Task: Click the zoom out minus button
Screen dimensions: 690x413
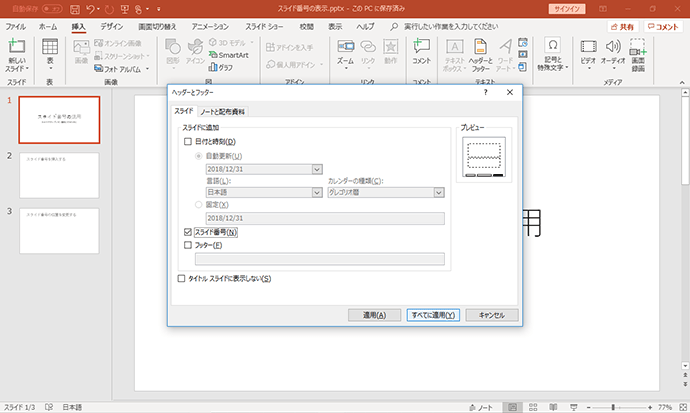Action: tap(588, 407)
